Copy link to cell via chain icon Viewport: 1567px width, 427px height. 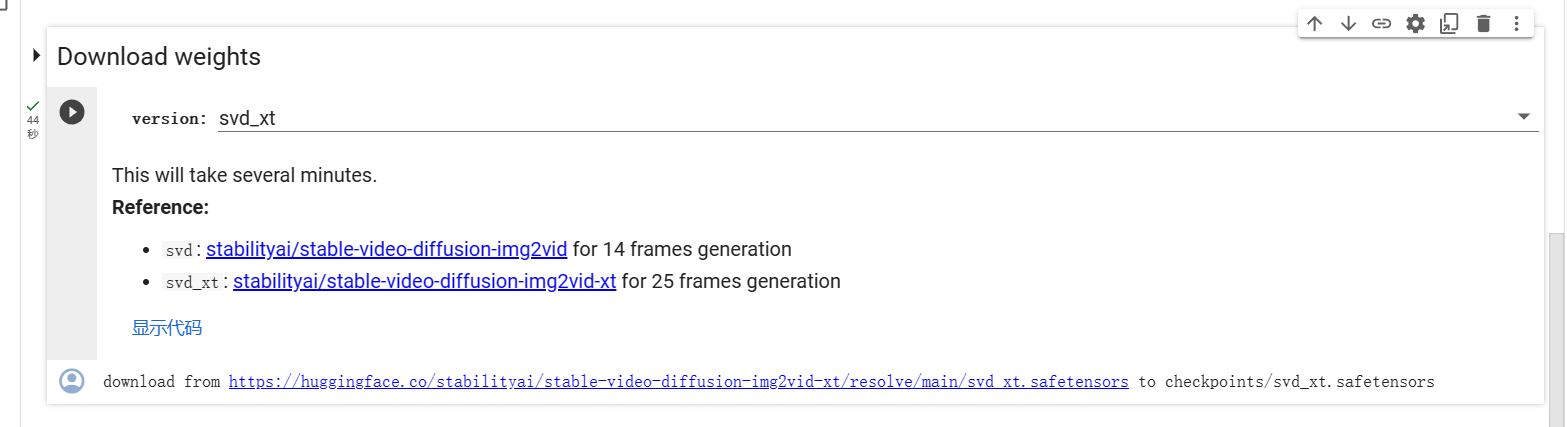coord(1381,24)
